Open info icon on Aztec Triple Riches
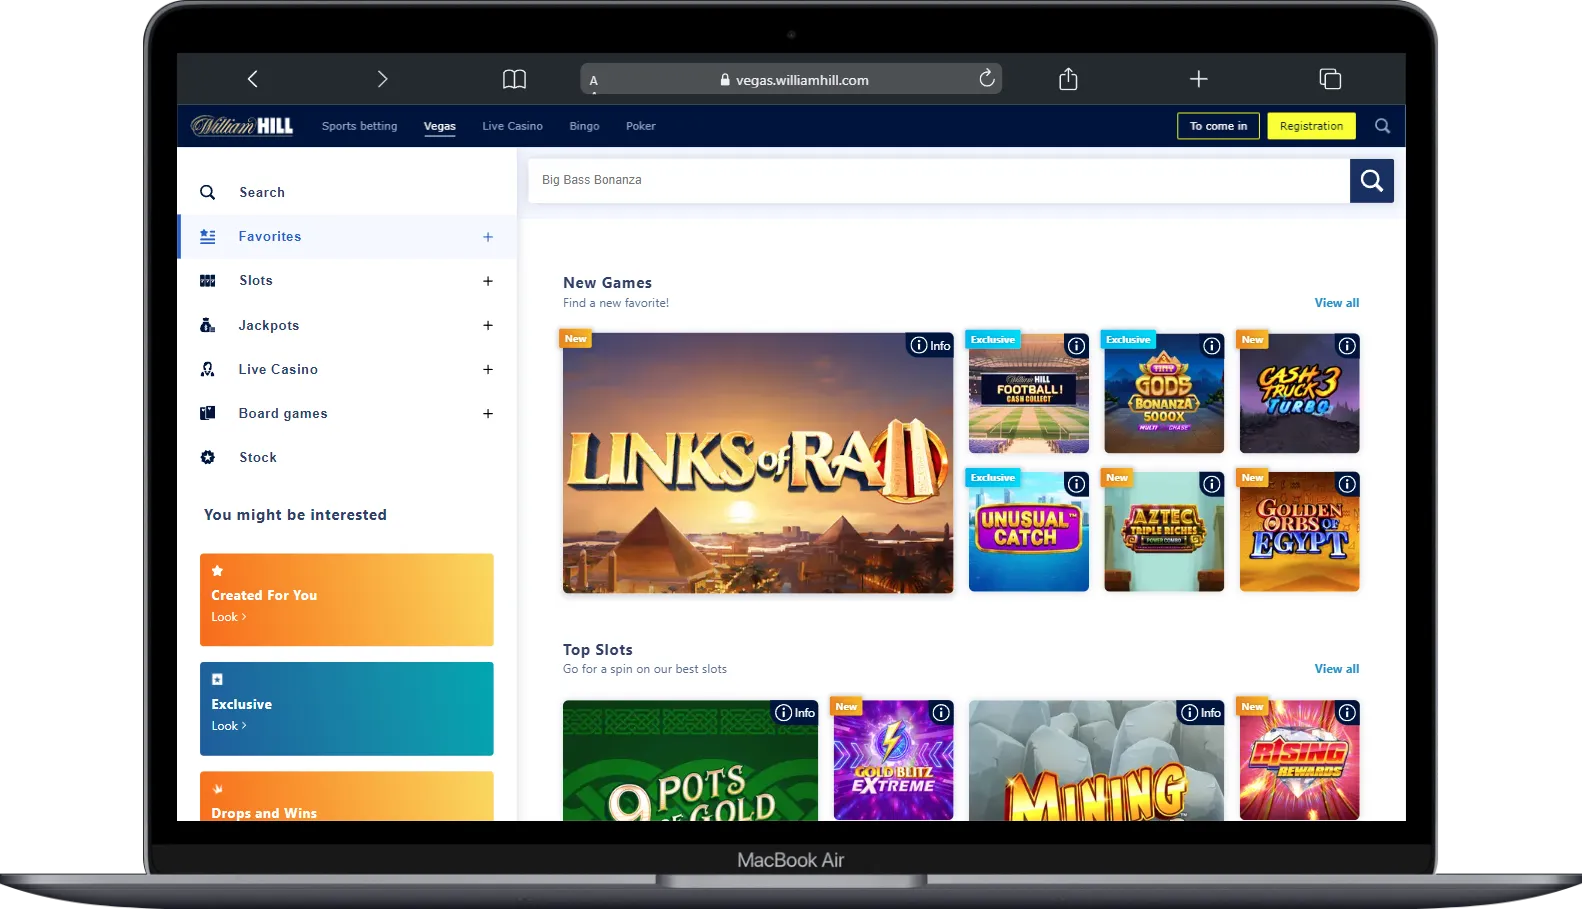Screen dimensions: 1582x909 coord(1212,484)
